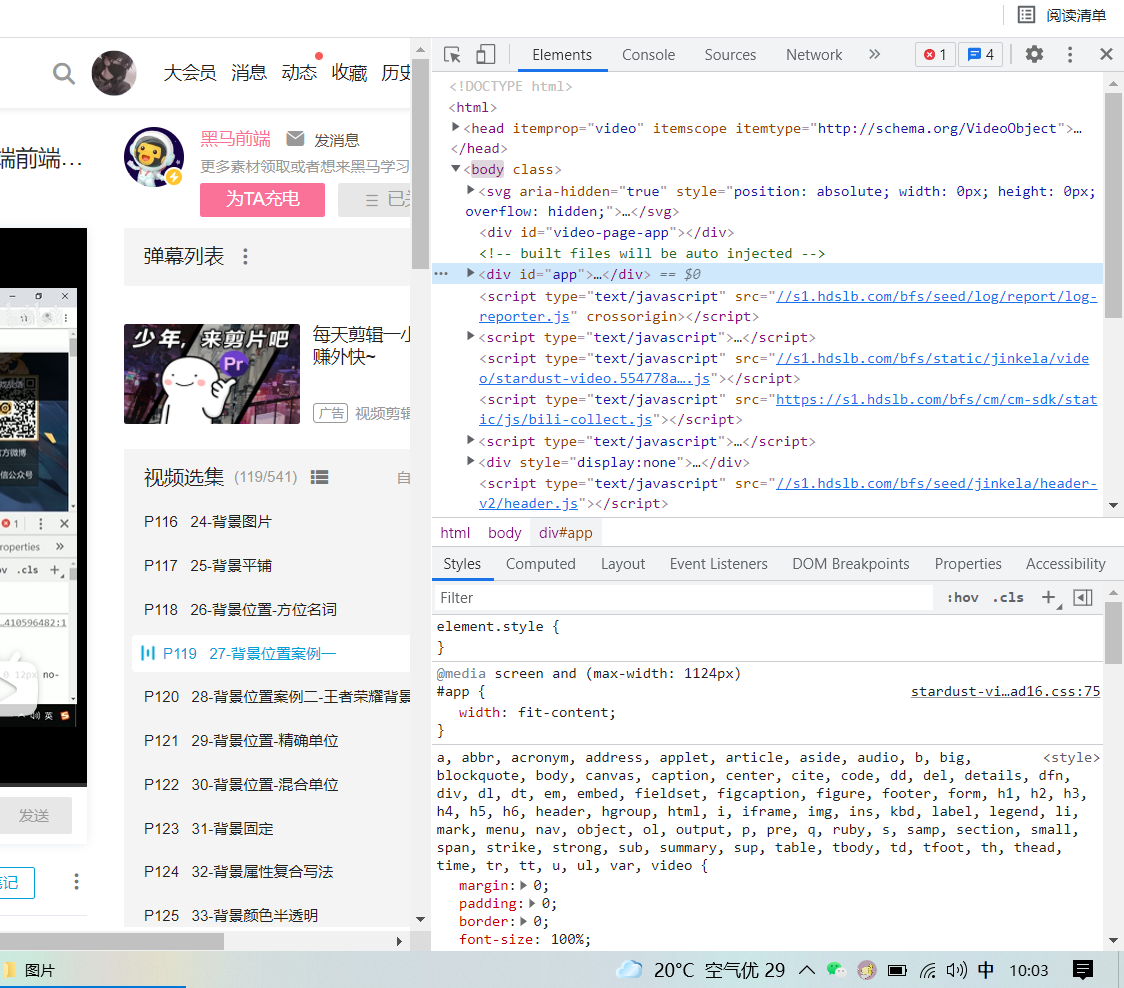Play P123 31-背景固定 video

click(209, 829)
